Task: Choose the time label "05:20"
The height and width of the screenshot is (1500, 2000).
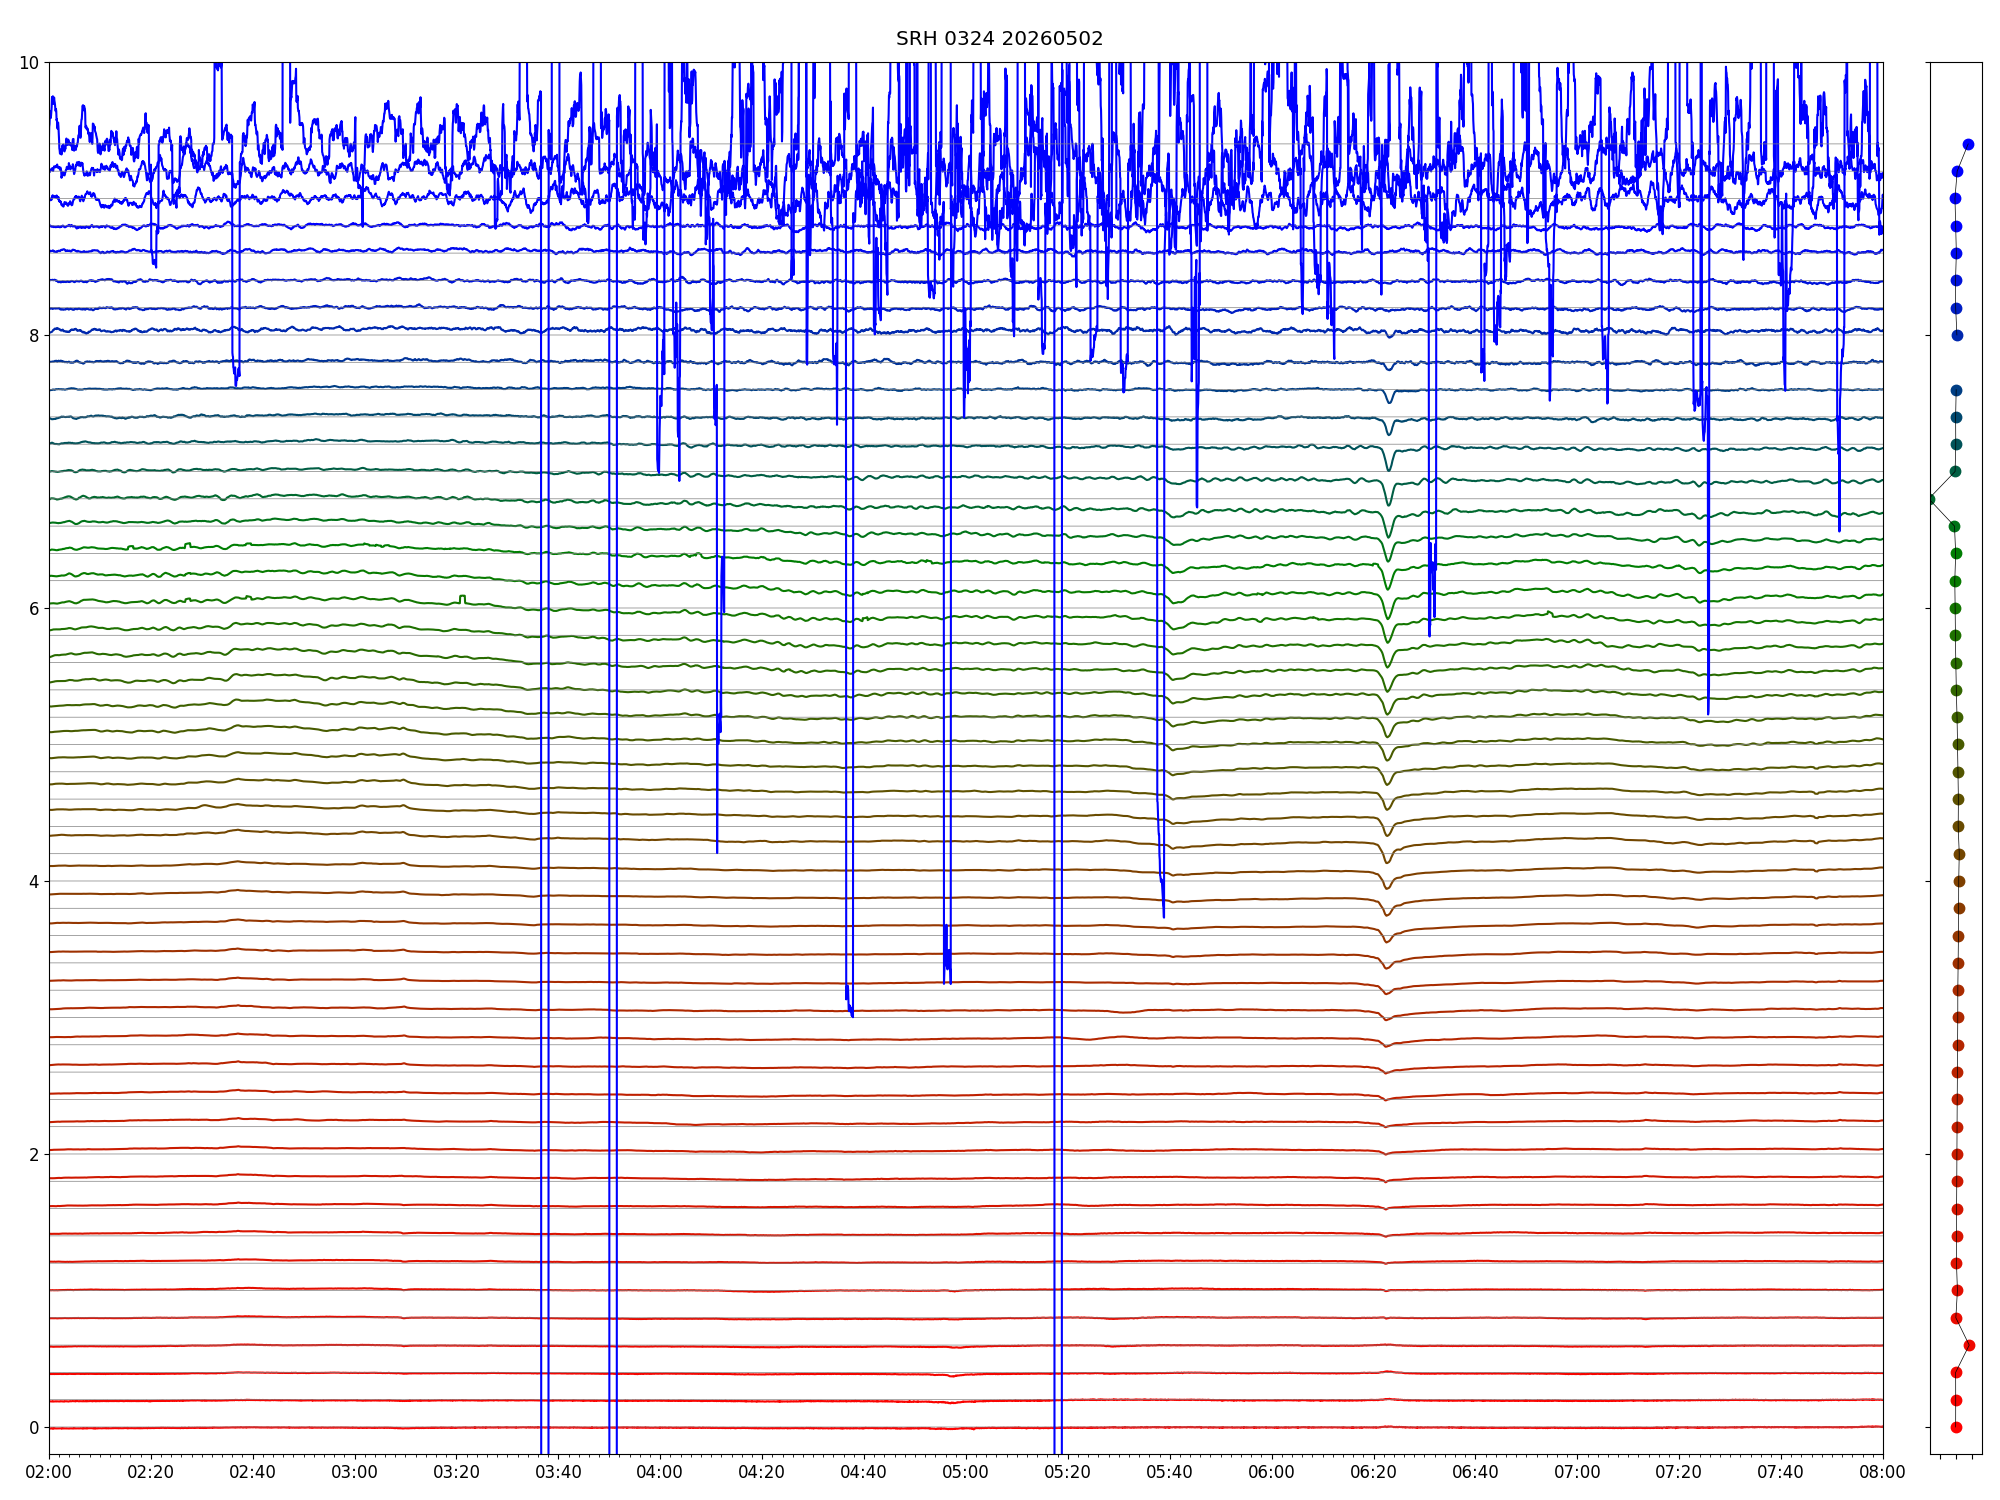Action: point(1068,1473)
